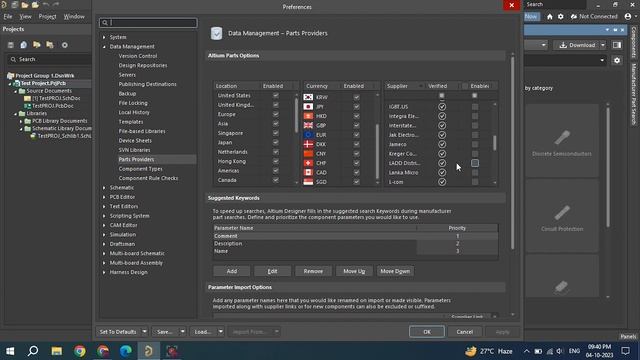Click Cancel in Preferences dialog
The image size is (640, 360).
[x=464, y=331]
